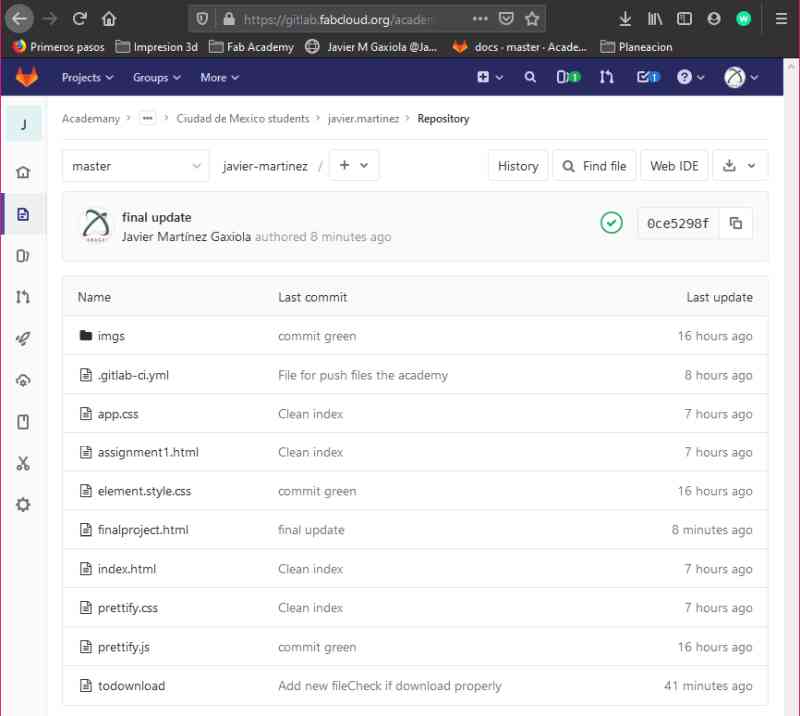Reload the page with the refresh icon
Image resolution: width=800 pixels, height=716 pixels.
tap(79, 19)
